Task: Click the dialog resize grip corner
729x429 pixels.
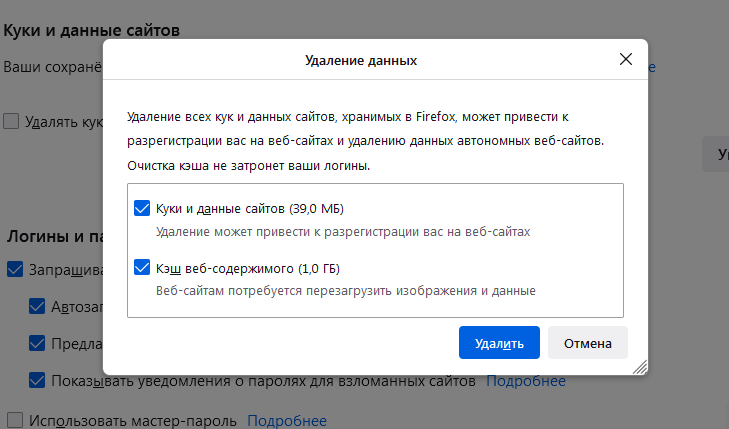Action: 640,367
